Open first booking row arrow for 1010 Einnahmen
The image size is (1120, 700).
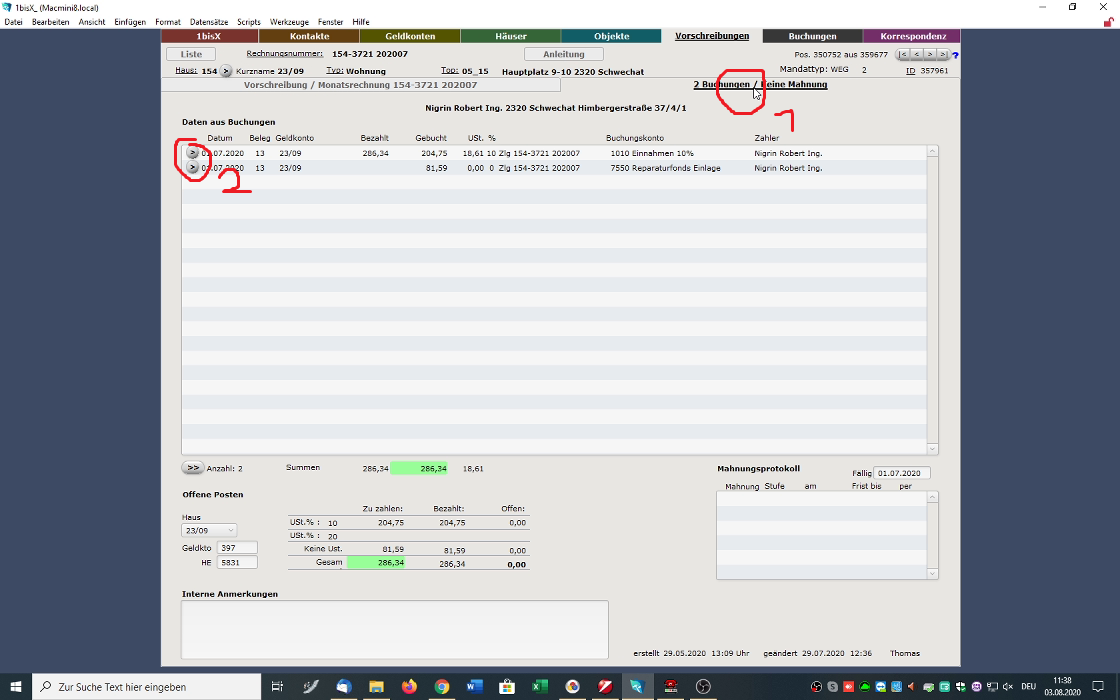point(192,153)
